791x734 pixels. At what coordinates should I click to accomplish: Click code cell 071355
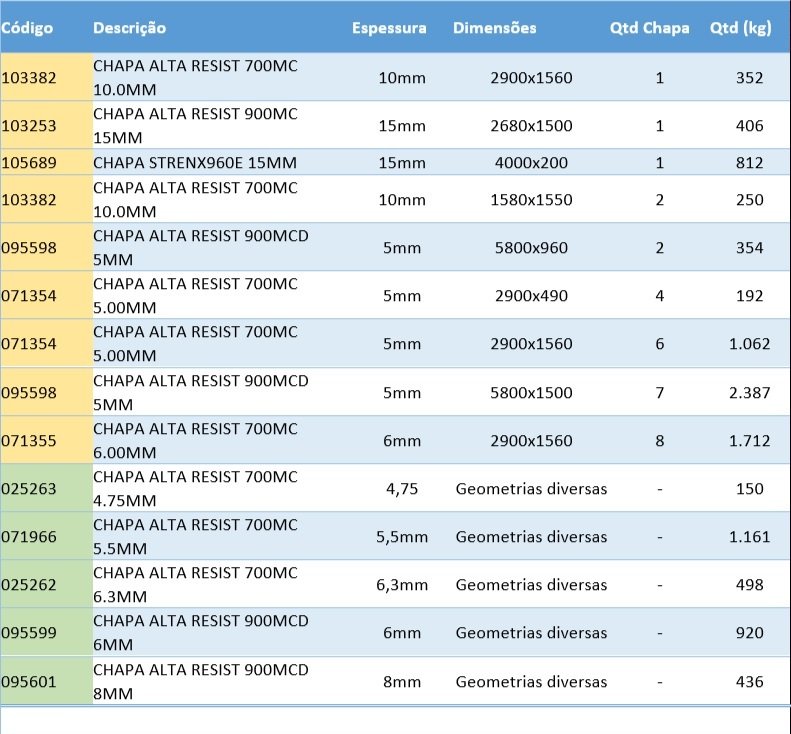(x=30, y=441)
